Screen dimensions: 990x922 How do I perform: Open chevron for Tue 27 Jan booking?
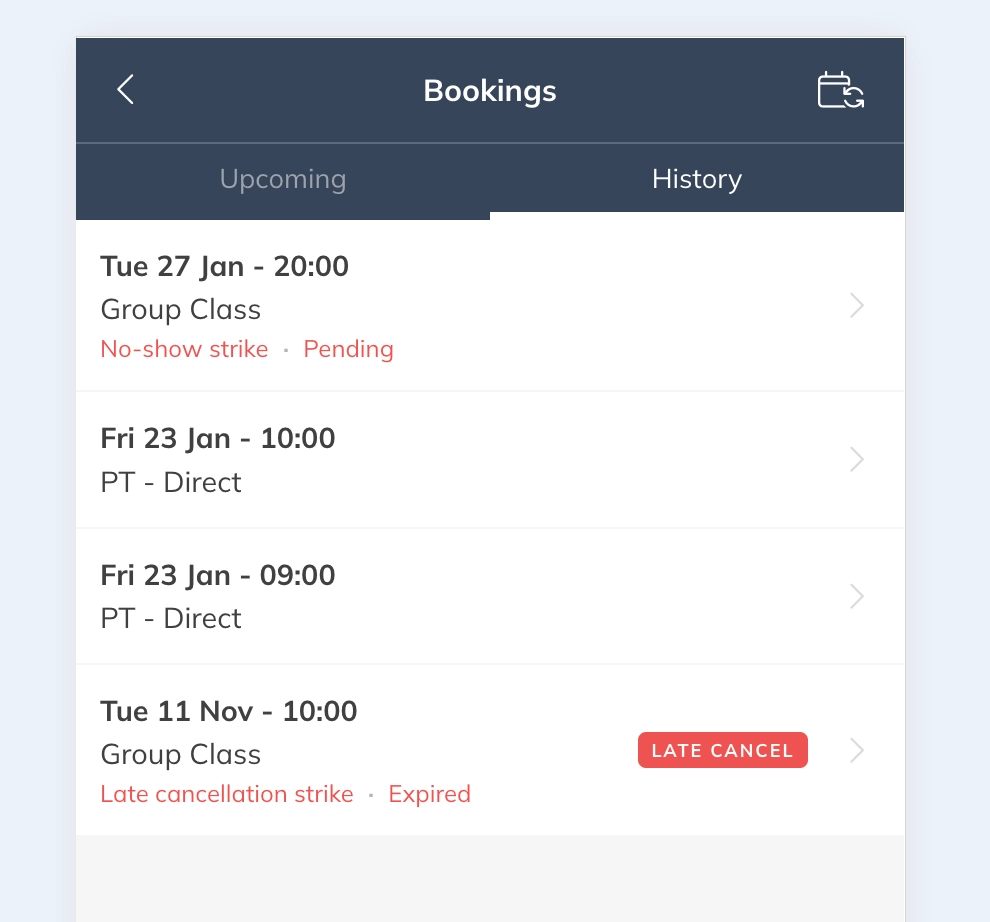click(856, 306)
